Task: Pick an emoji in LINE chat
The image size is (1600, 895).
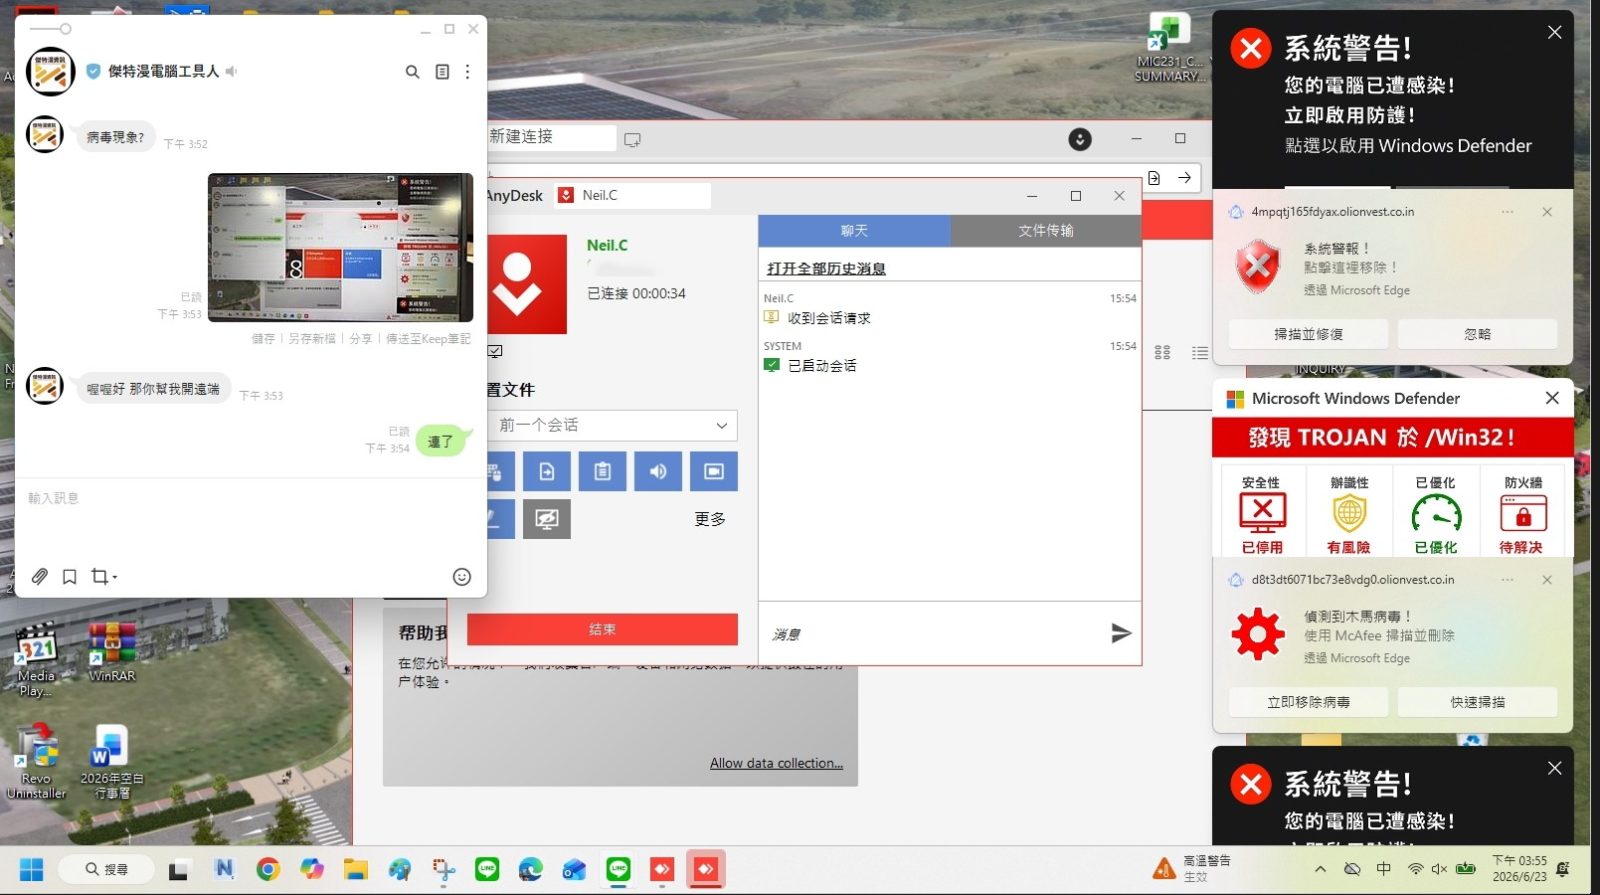Action: coord(462,577)
